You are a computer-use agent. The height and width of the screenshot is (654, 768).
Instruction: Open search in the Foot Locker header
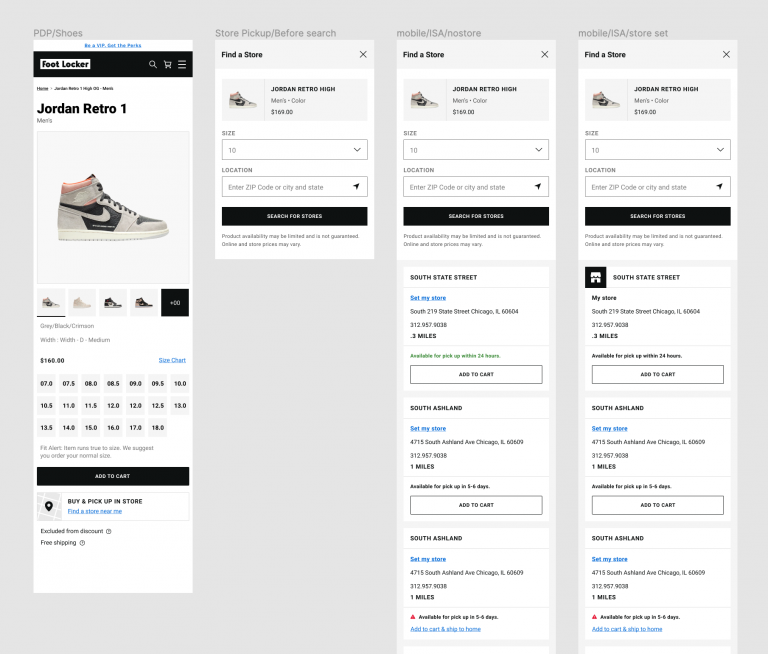[153, 64]
